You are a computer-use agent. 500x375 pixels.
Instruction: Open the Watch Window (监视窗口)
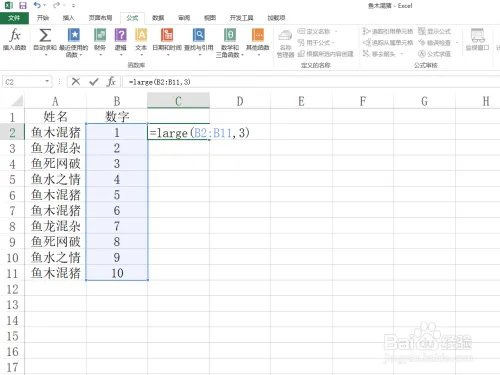[x=477, y=39]
